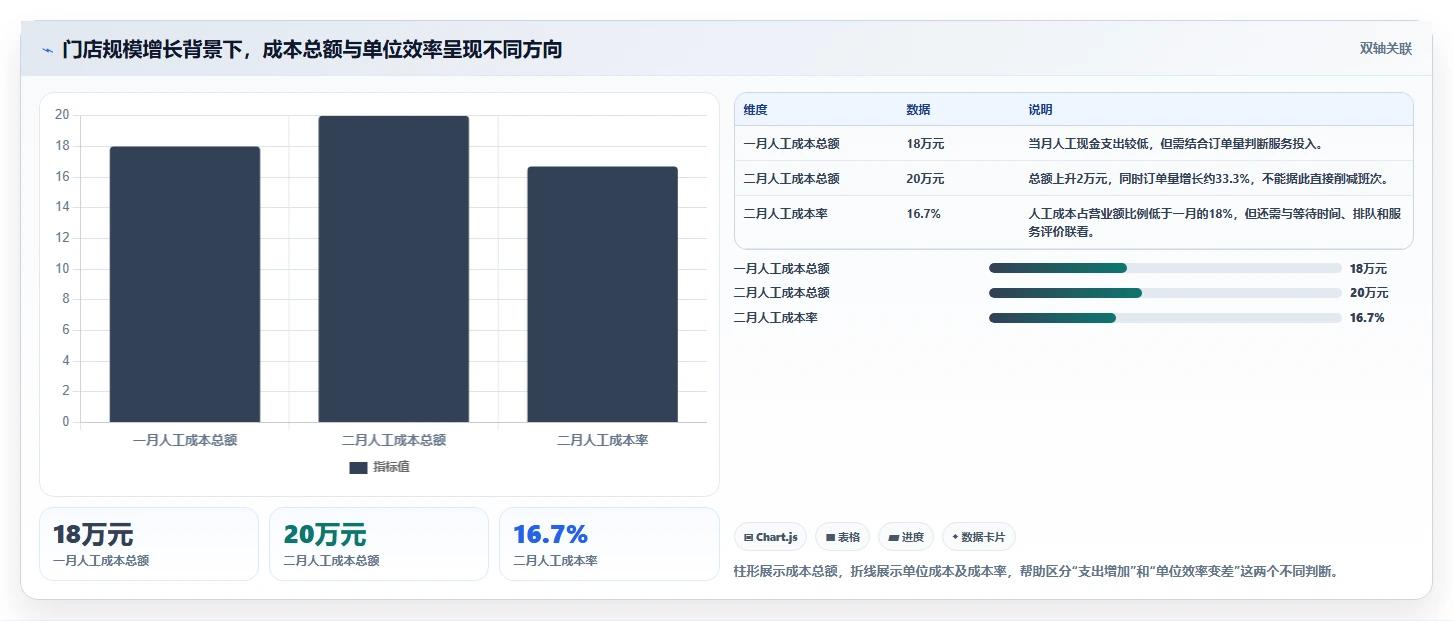Open the 18万元 data card
This screenshot has height=621, width=1453.
149,544
